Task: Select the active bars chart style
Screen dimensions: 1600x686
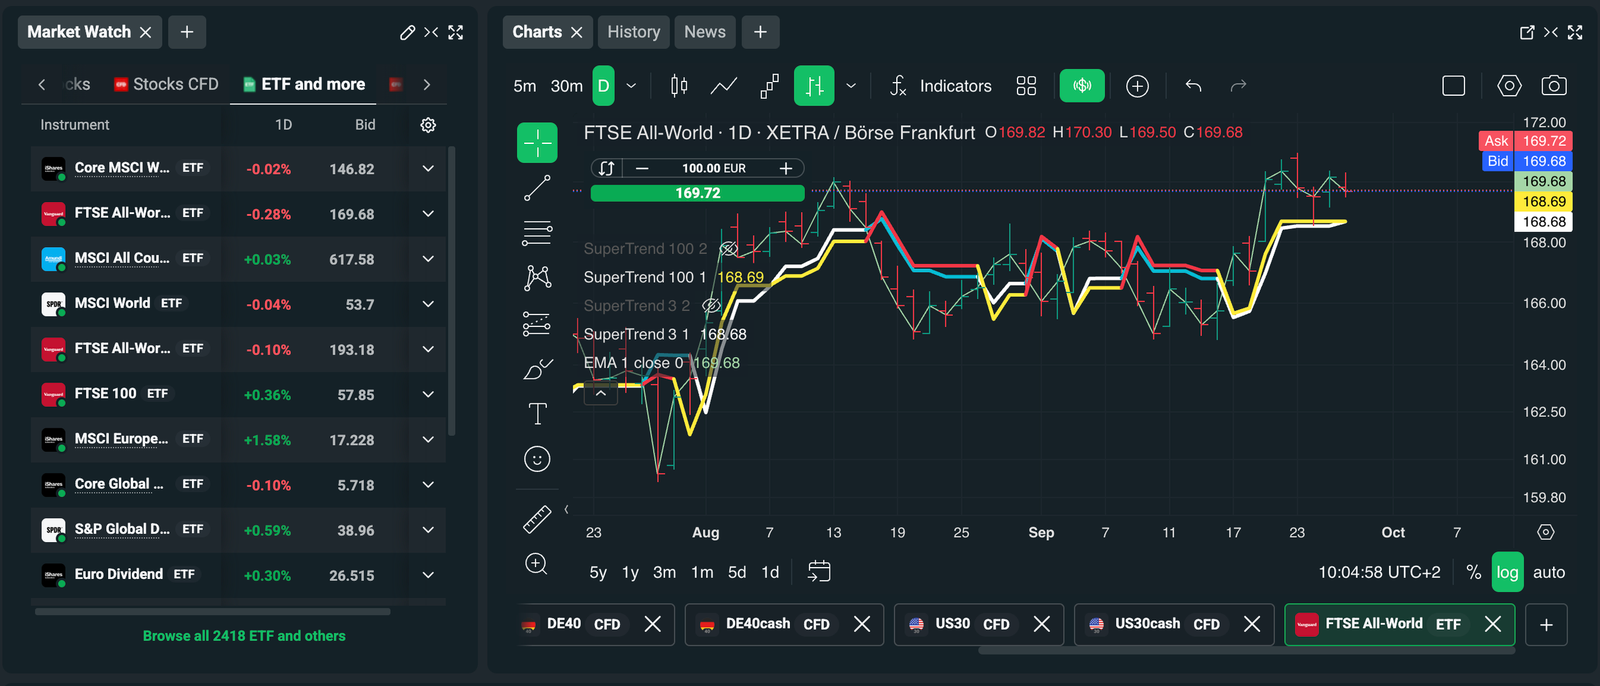Action: (x=814, y=86)
